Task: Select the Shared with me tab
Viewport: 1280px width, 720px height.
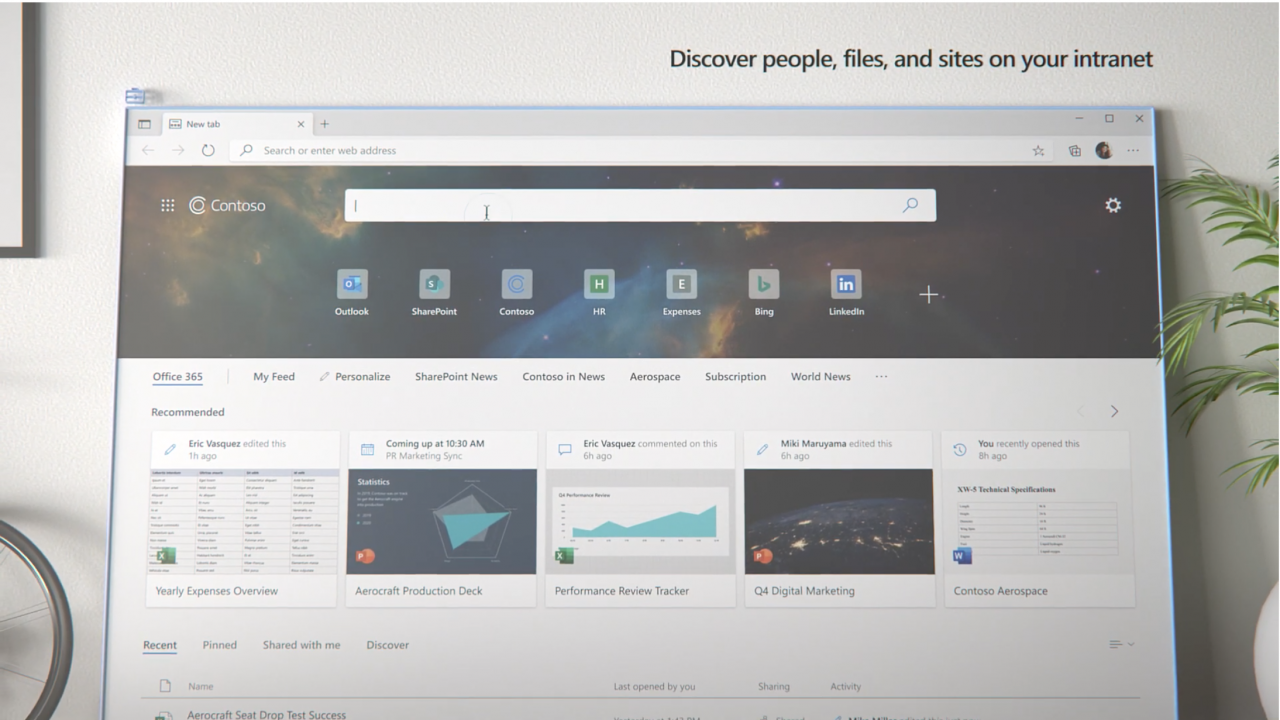Action: point(301,645)
